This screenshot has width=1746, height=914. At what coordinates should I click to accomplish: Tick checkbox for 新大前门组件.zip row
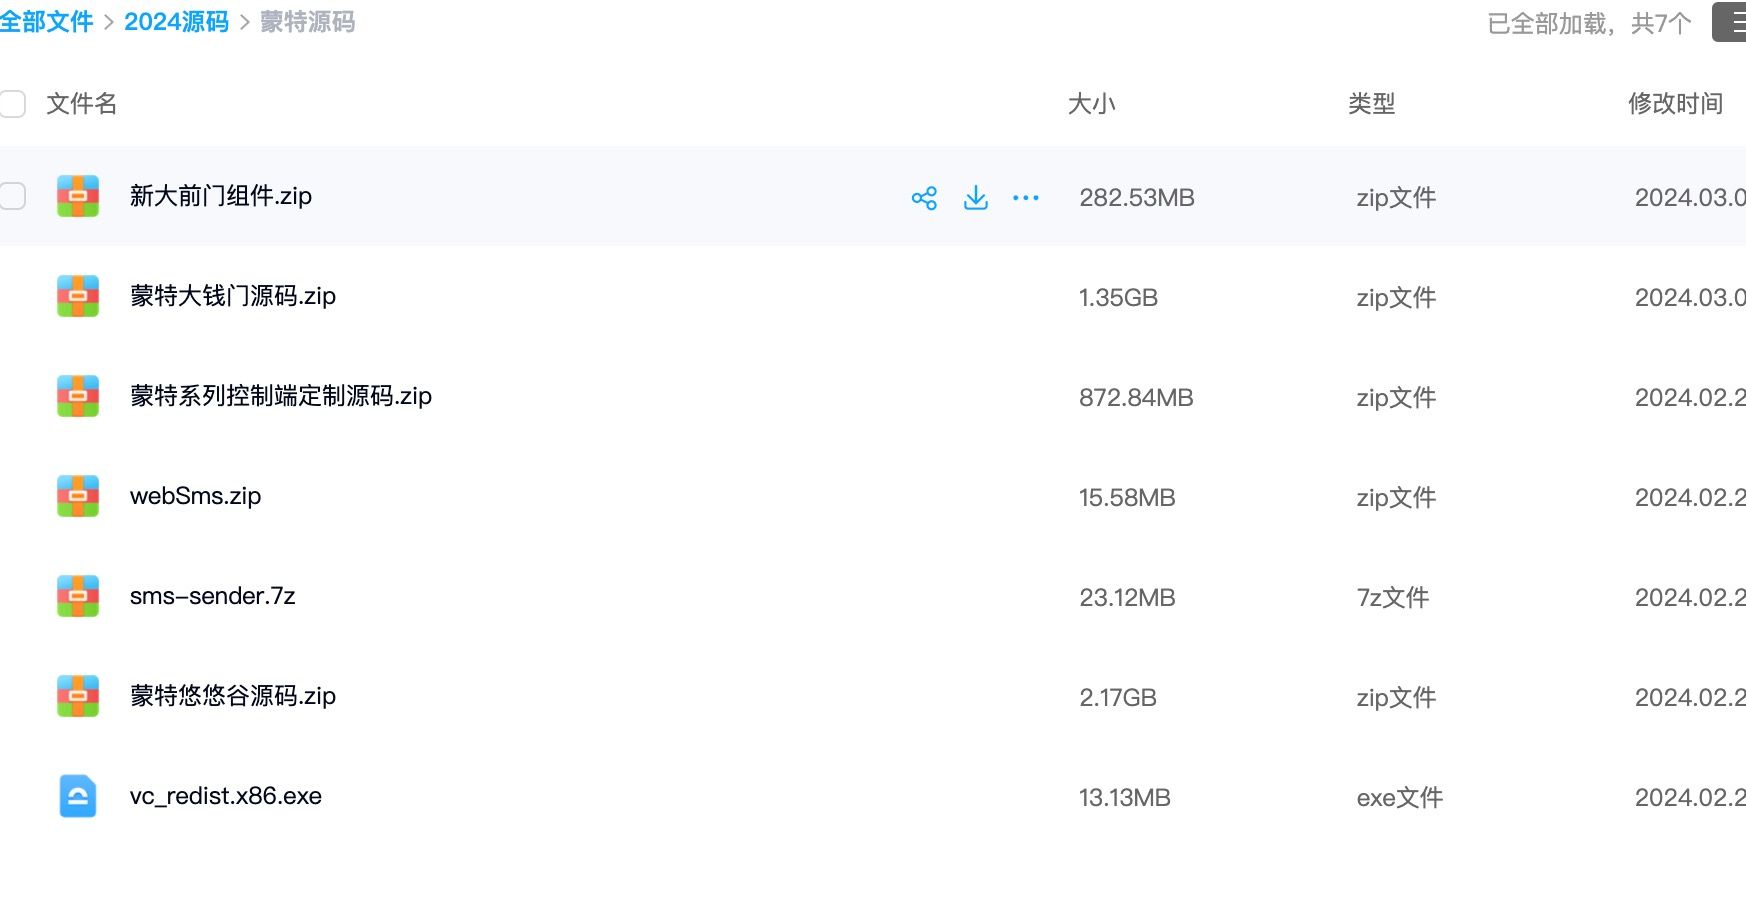[12, 196]
